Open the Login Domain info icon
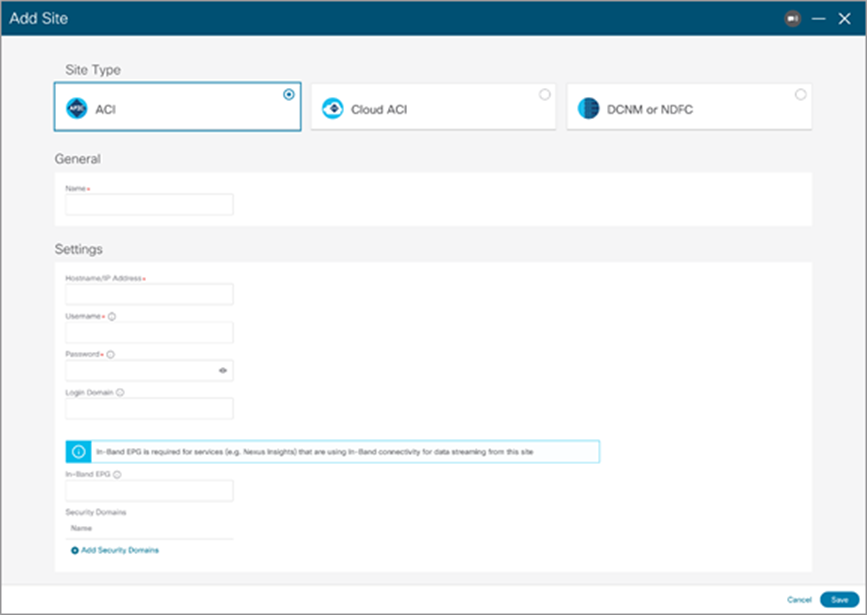This screenshot has height=615, width=867. [x=120, y=393]
